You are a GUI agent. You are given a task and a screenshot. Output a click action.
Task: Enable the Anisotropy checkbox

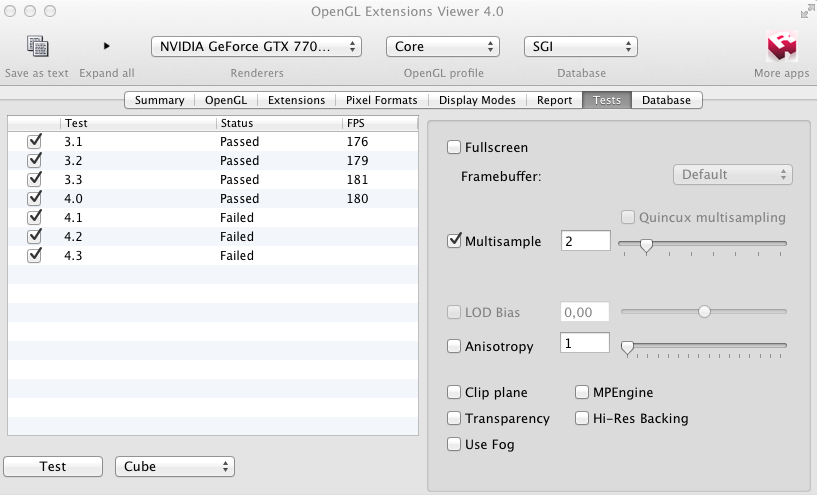coord(454,346)
